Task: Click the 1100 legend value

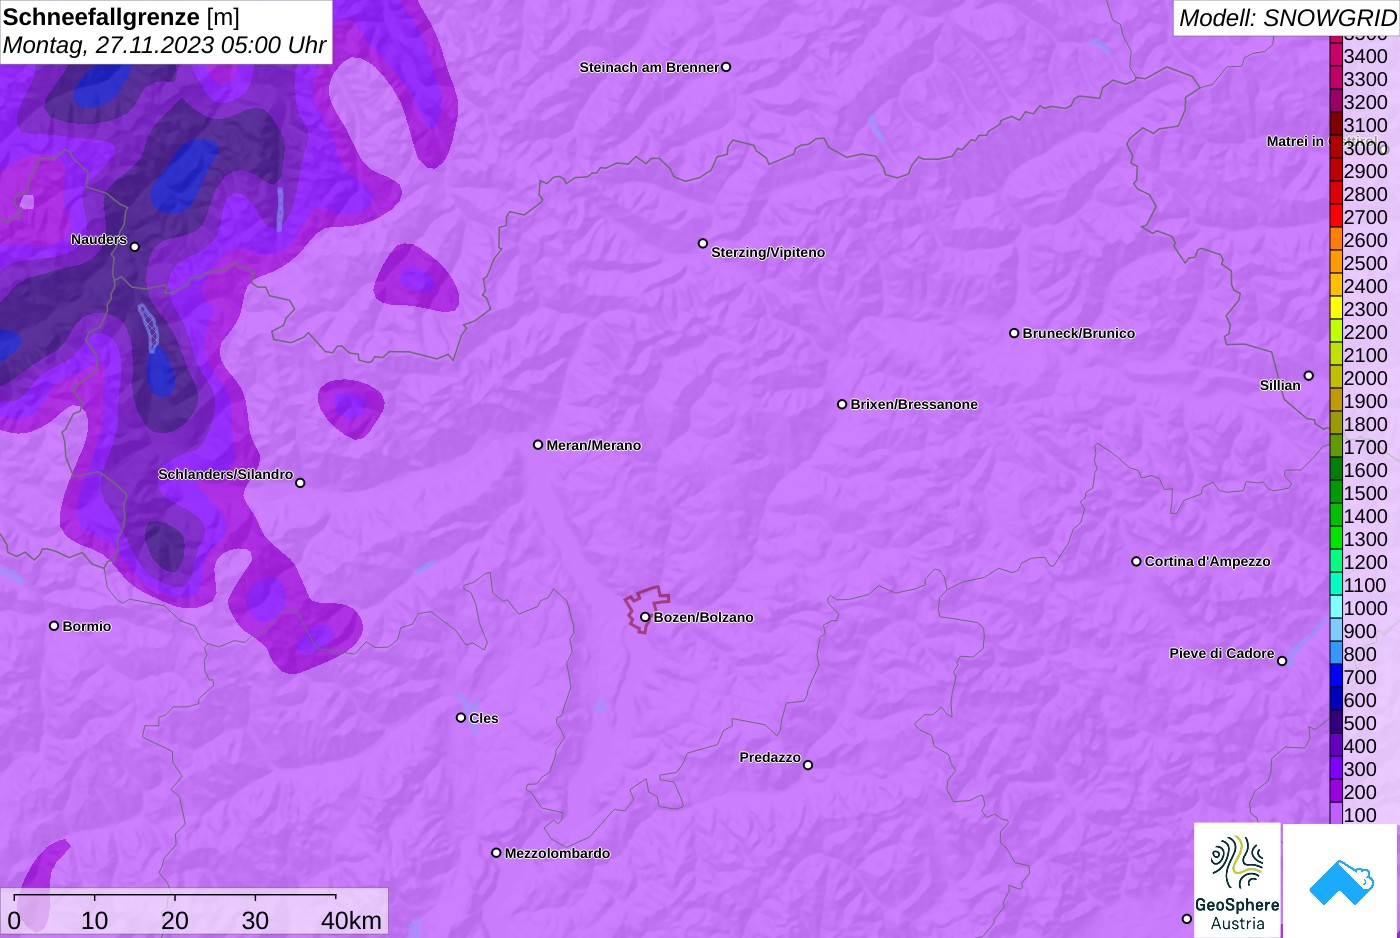Action: coord(1366,585)
